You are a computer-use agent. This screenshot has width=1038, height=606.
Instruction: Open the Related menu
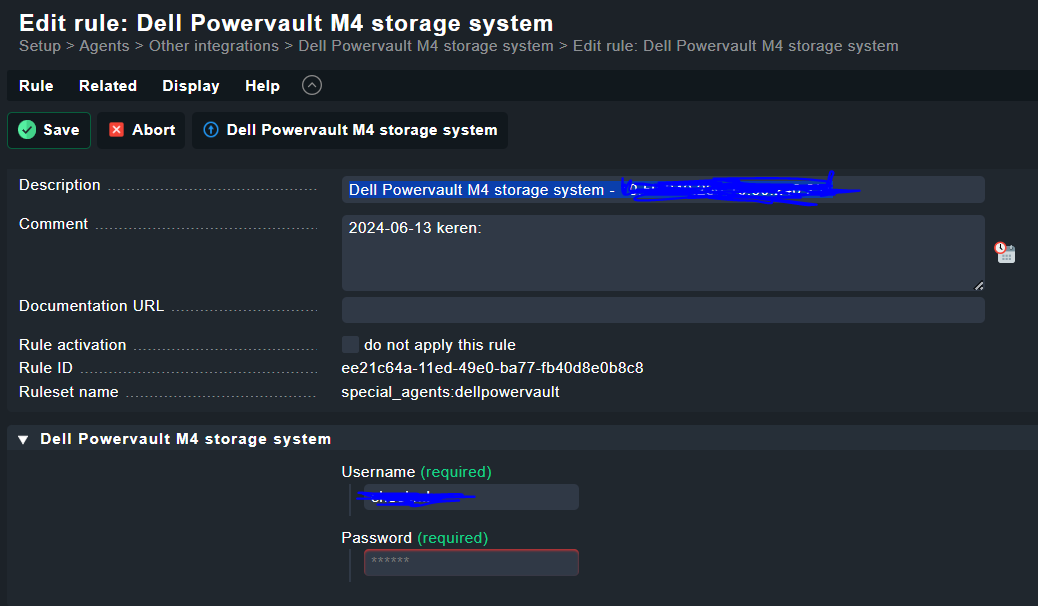click(108, 86)
